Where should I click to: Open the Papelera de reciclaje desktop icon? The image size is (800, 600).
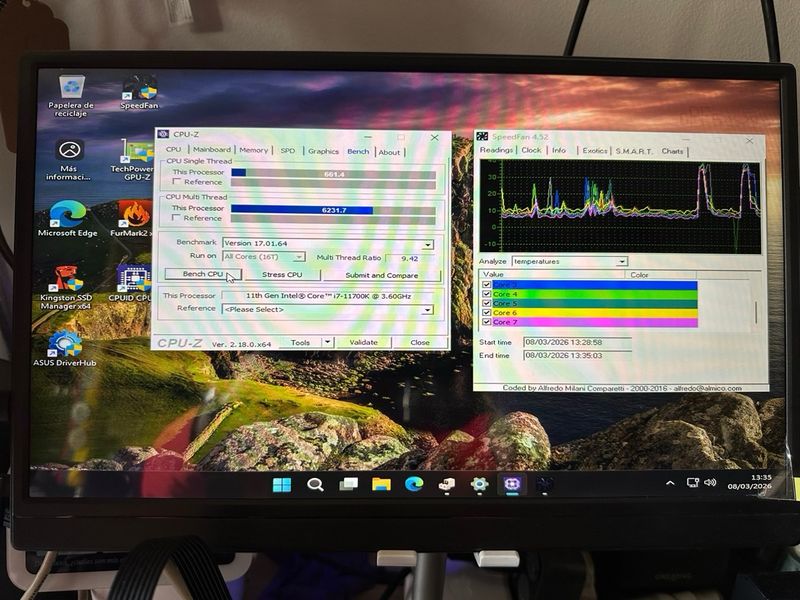[x=71, y=96]
